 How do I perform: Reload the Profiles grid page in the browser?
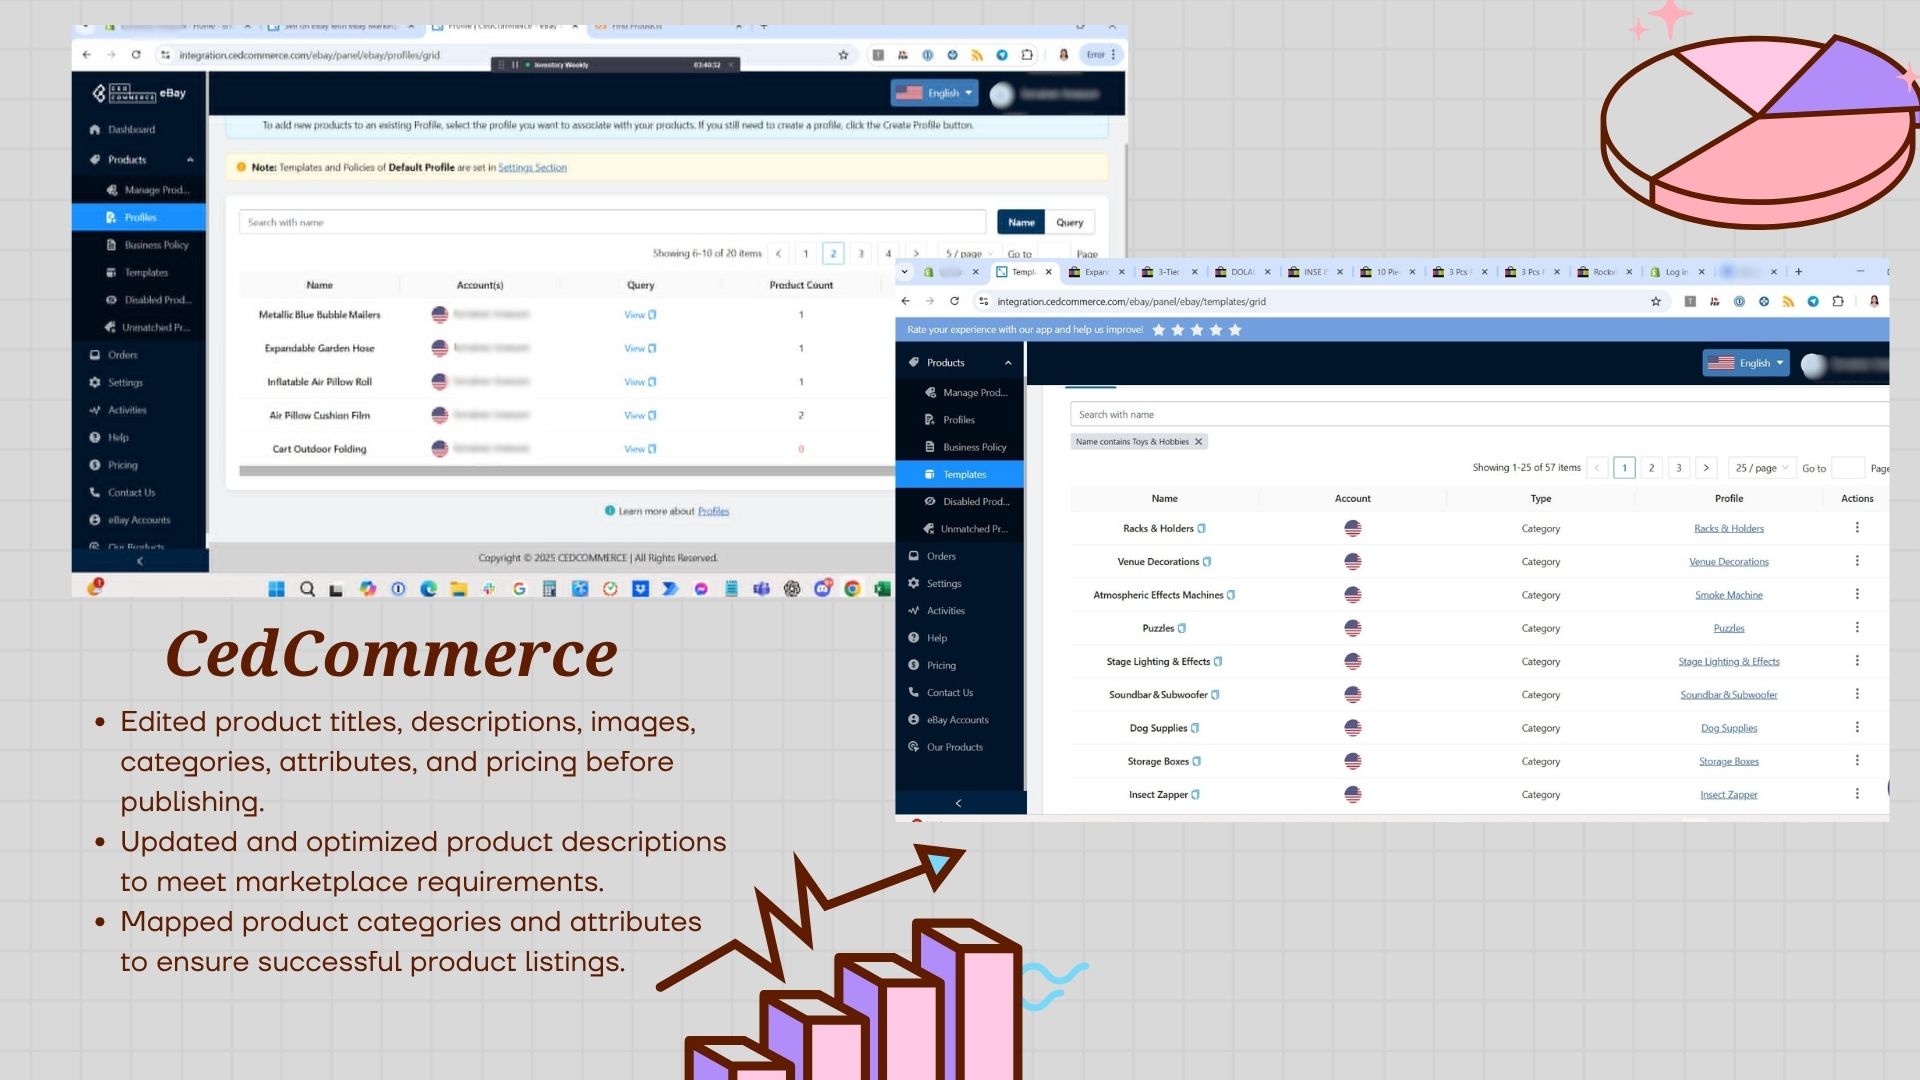[x=136, y=55]
